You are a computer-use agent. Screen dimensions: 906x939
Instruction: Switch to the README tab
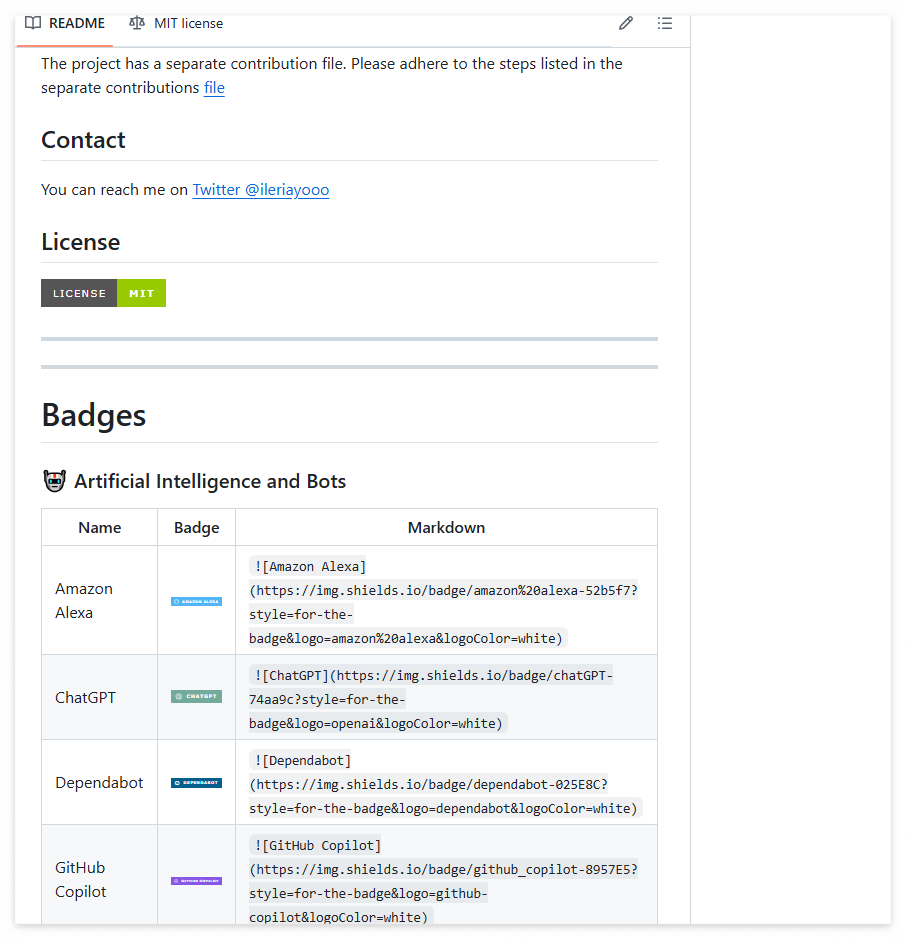tap(65, 23)
